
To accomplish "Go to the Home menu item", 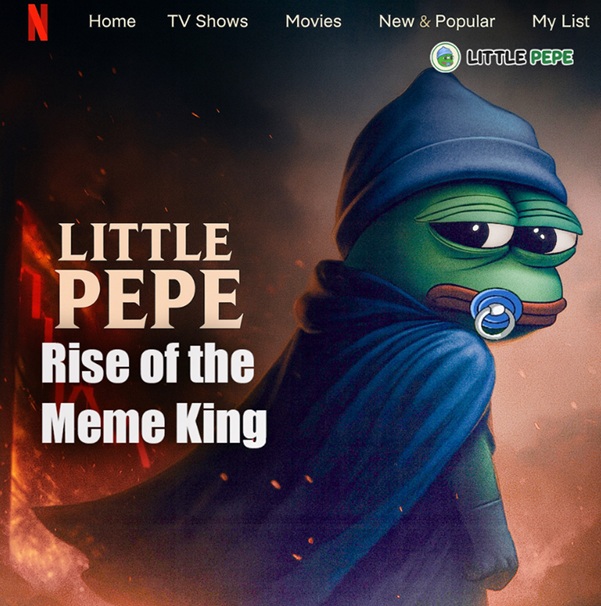I will pyautogui.click(x=112, y=21).
